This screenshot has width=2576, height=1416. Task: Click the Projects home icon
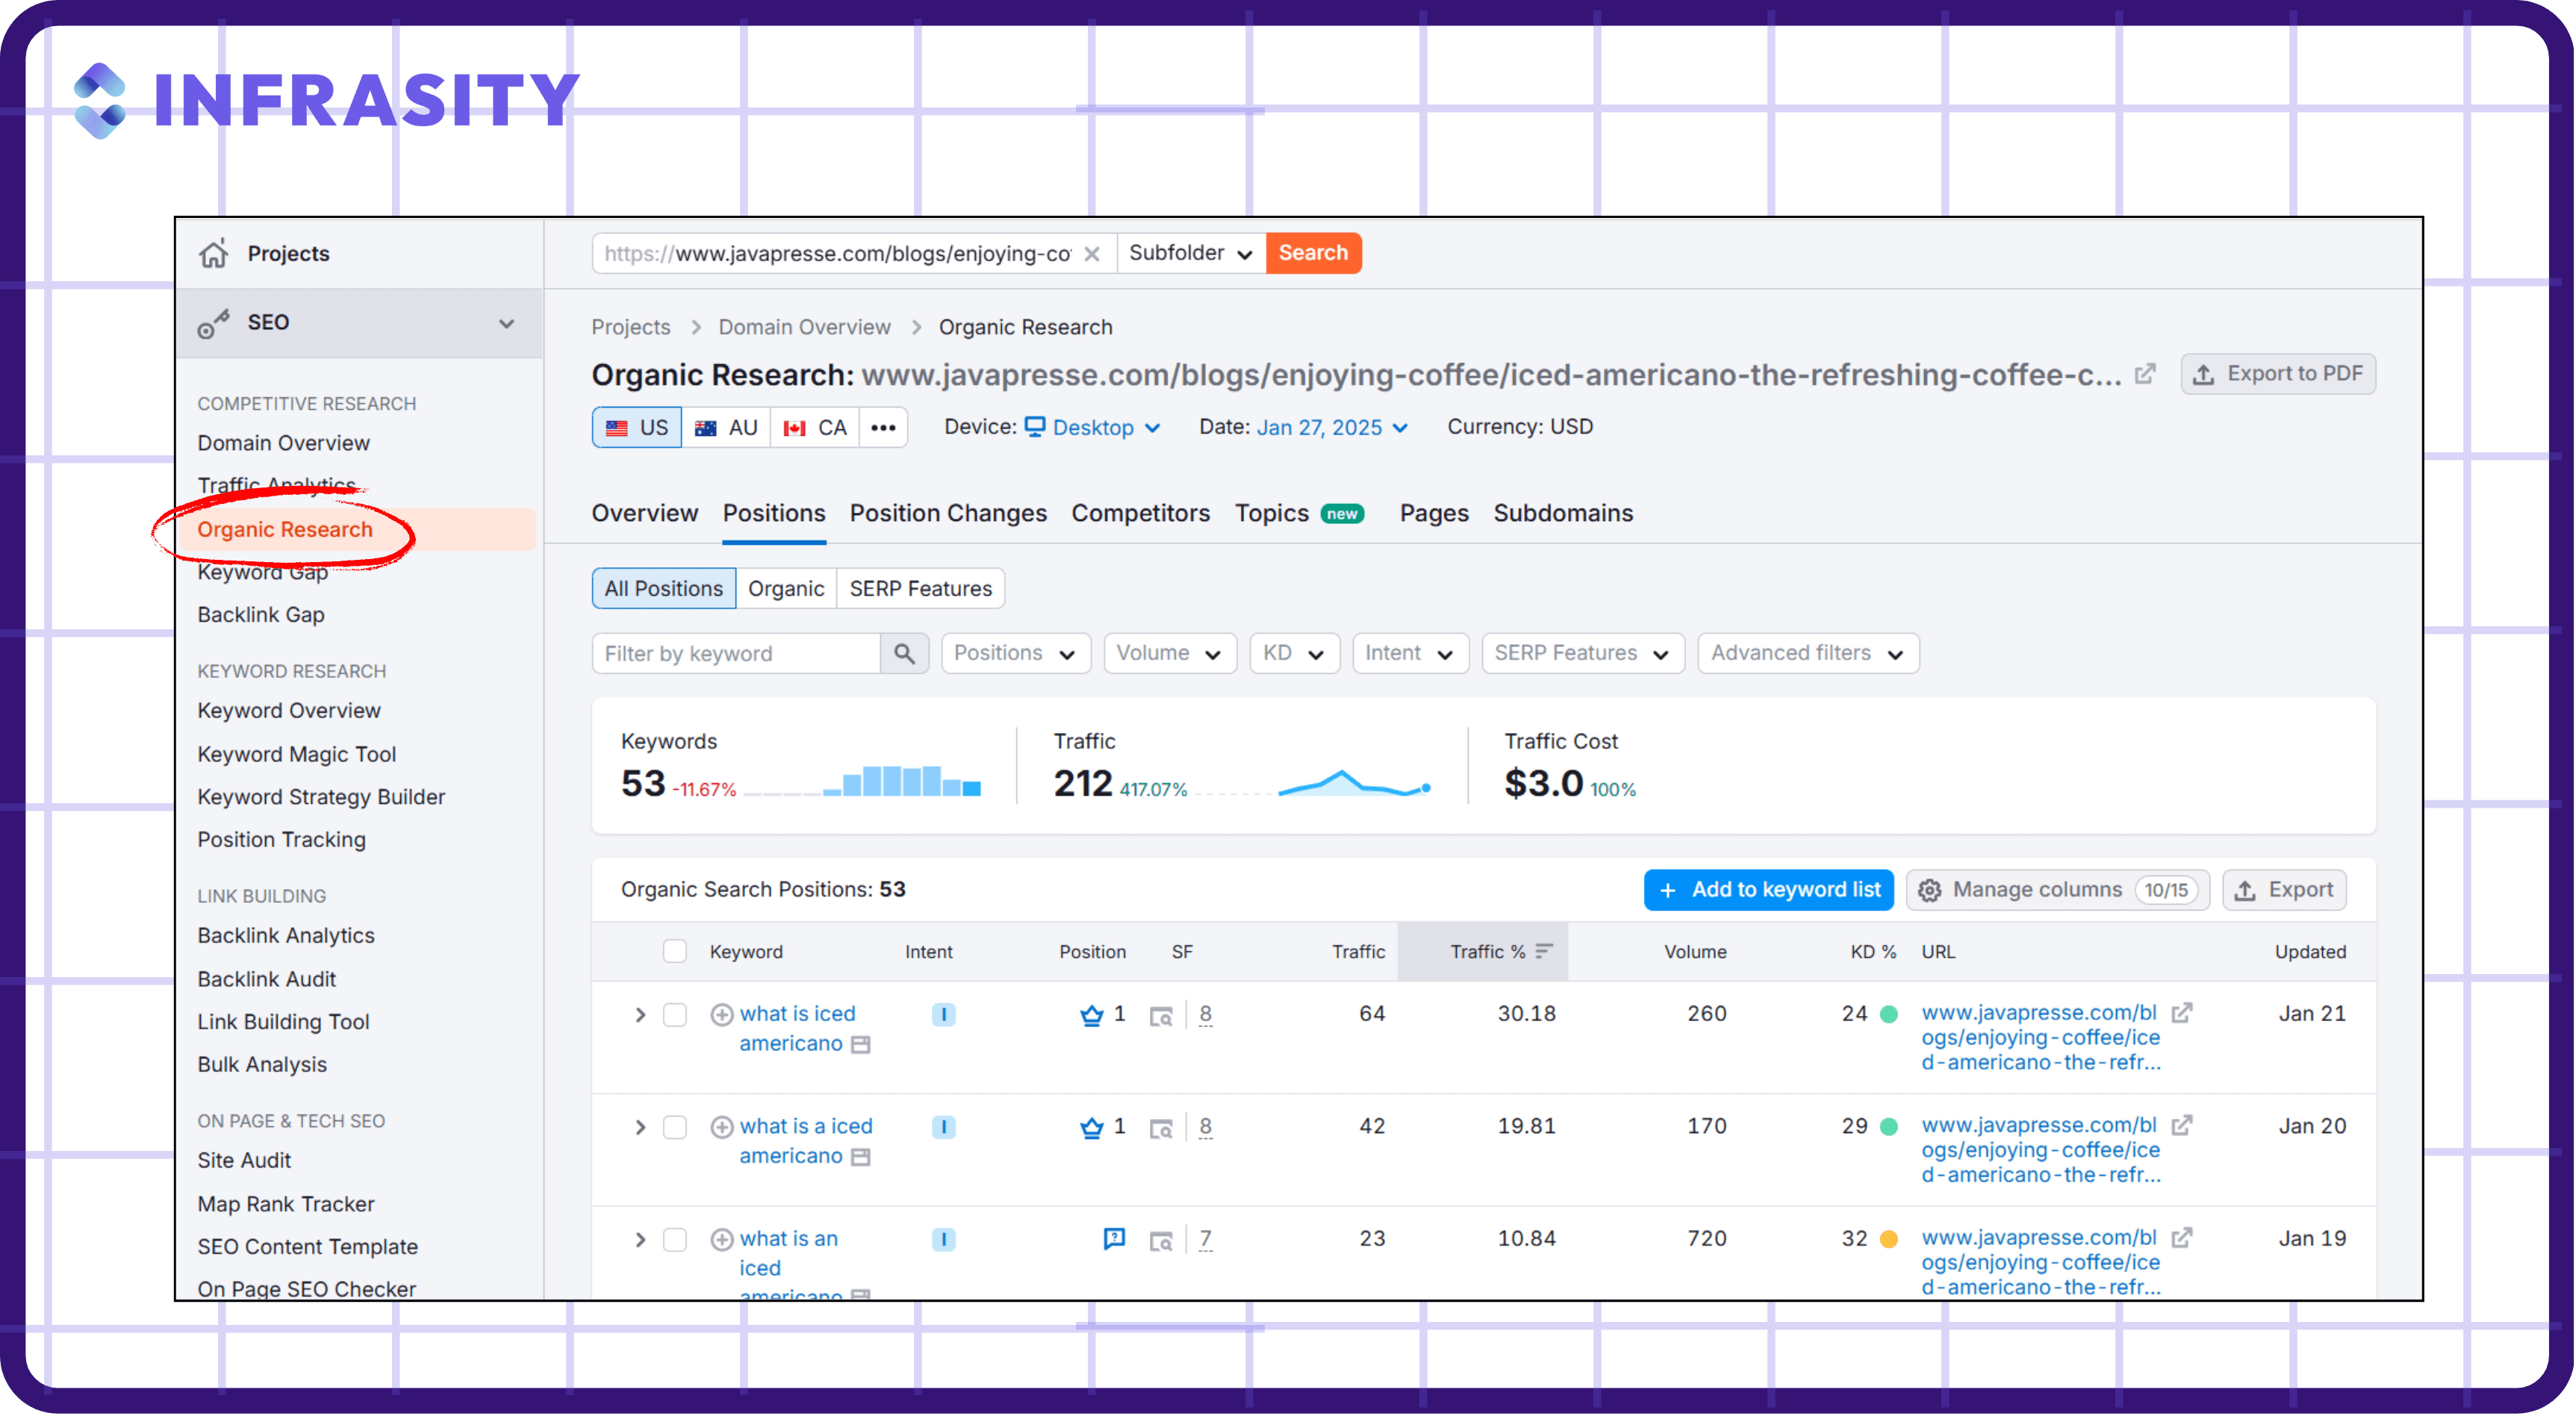click(x=213, y=254)
